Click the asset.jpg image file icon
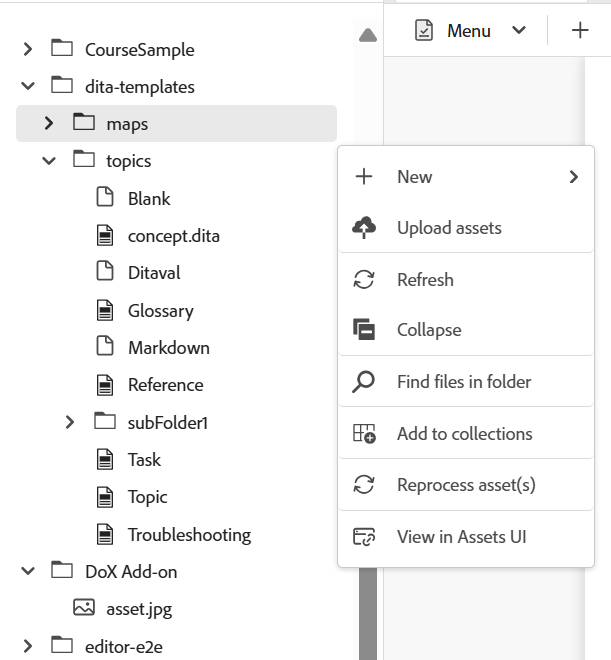The image size is (611, 660). 84,607
